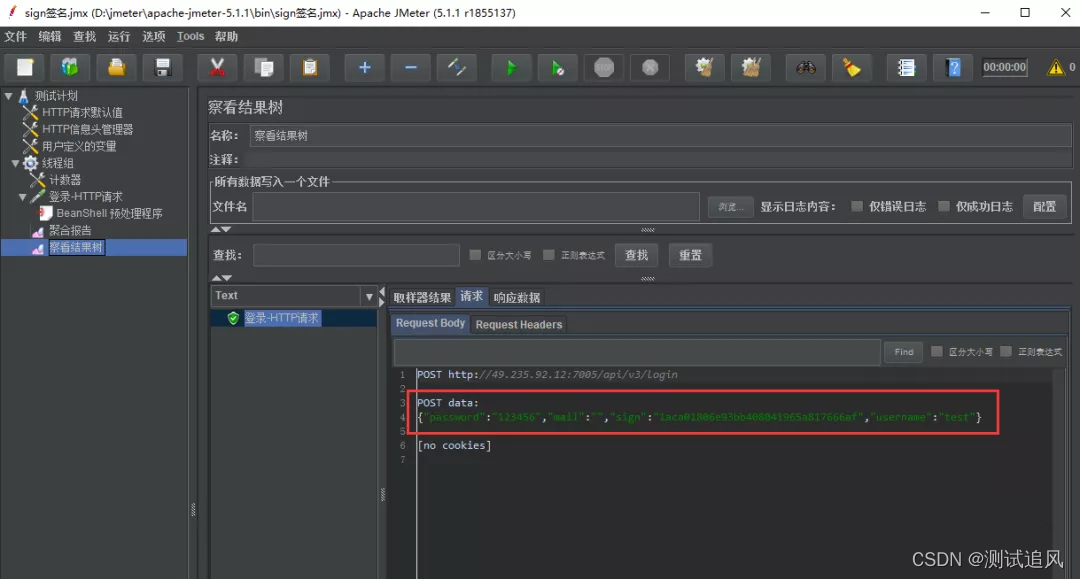Click the New test plan toolbar icon
This screenshot has width=1080, height=579.
pyautogui.click(x=25, y=67)
